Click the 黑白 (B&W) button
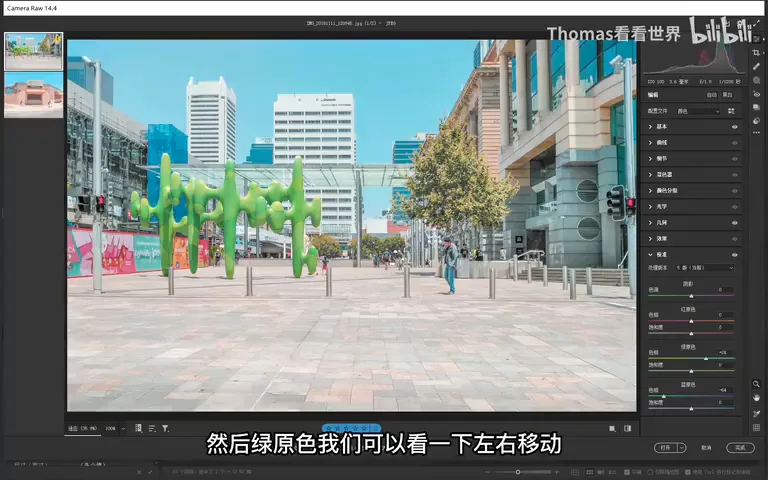 click(727, 95)
